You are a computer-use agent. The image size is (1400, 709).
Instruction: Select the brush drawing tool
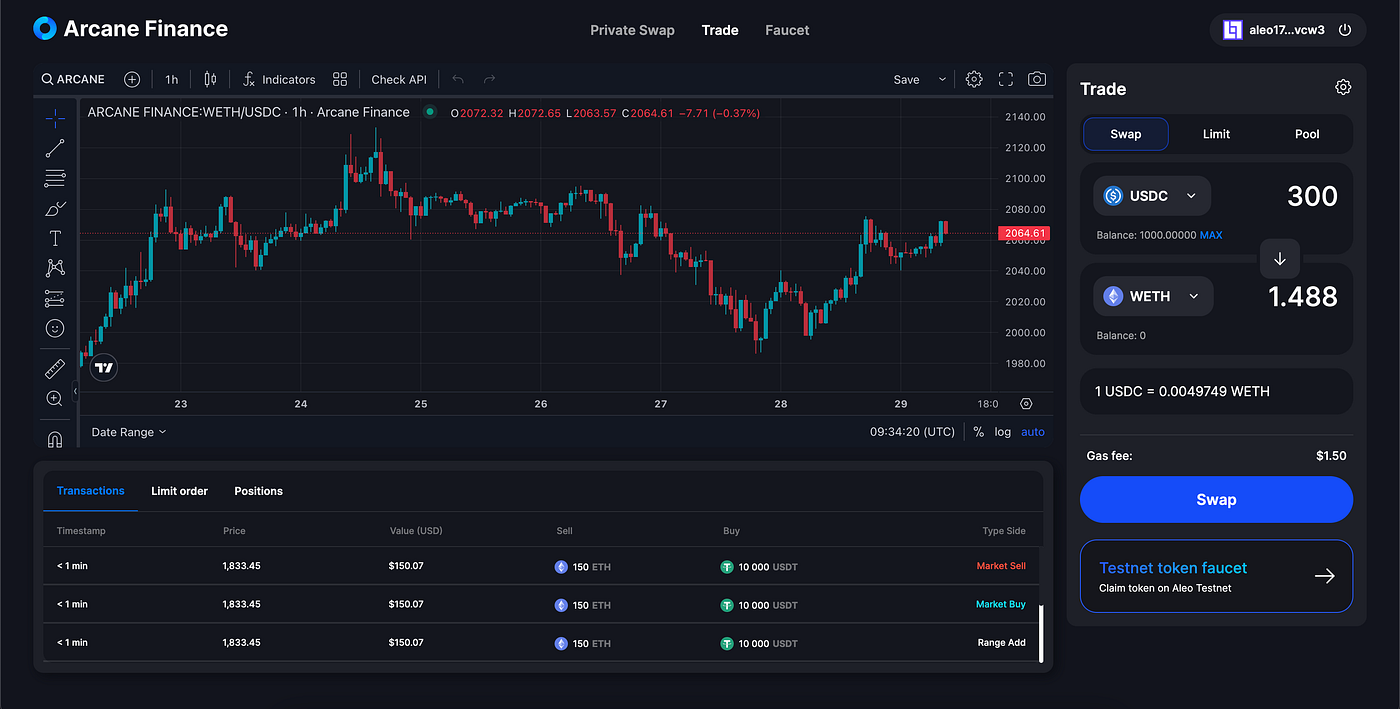(x=55, y=209)
